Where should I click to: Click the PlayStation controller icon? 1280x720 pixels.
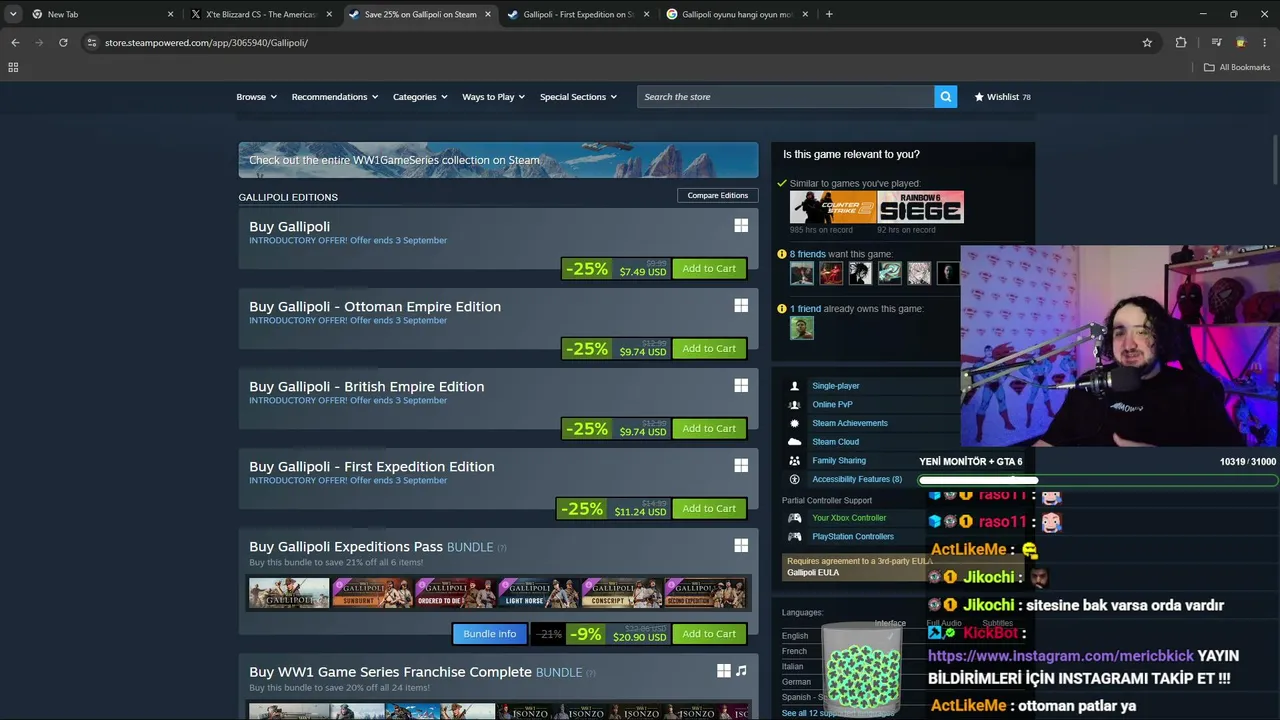[x=794, y=537]
